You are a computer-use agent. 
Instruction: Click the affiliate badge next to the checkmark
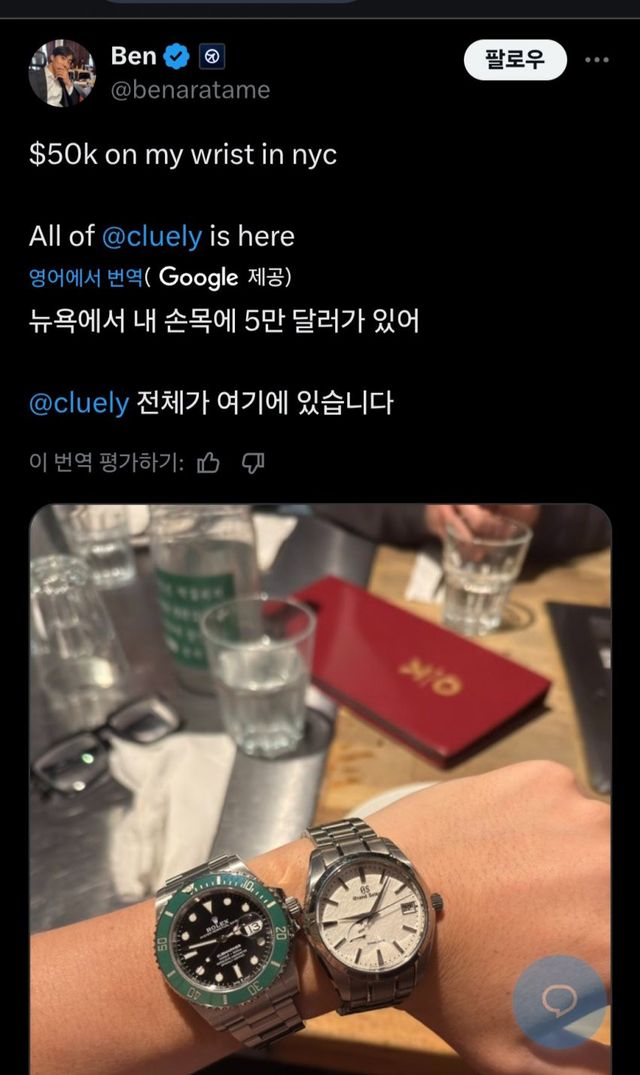point(212,57)
